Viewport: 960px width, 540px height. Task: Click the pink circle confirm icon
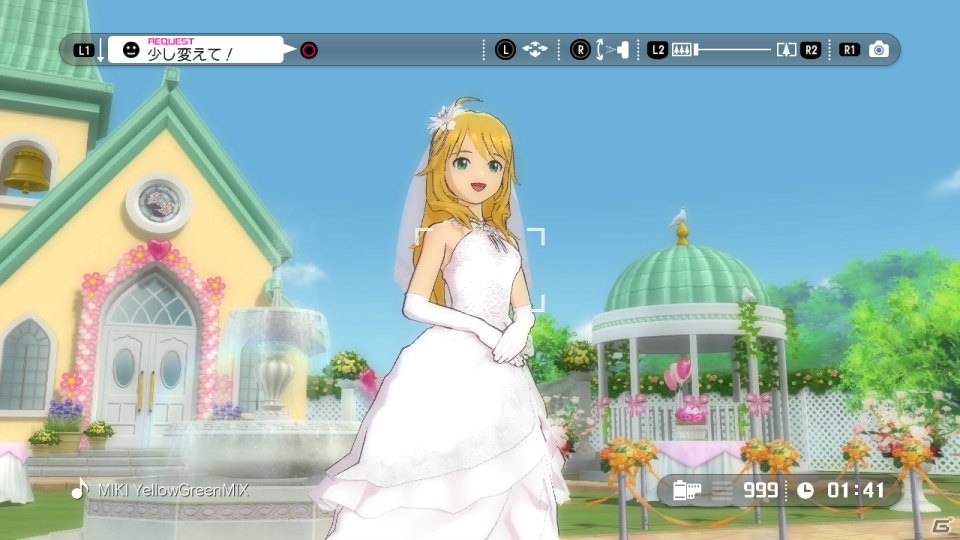coord(309,50)
